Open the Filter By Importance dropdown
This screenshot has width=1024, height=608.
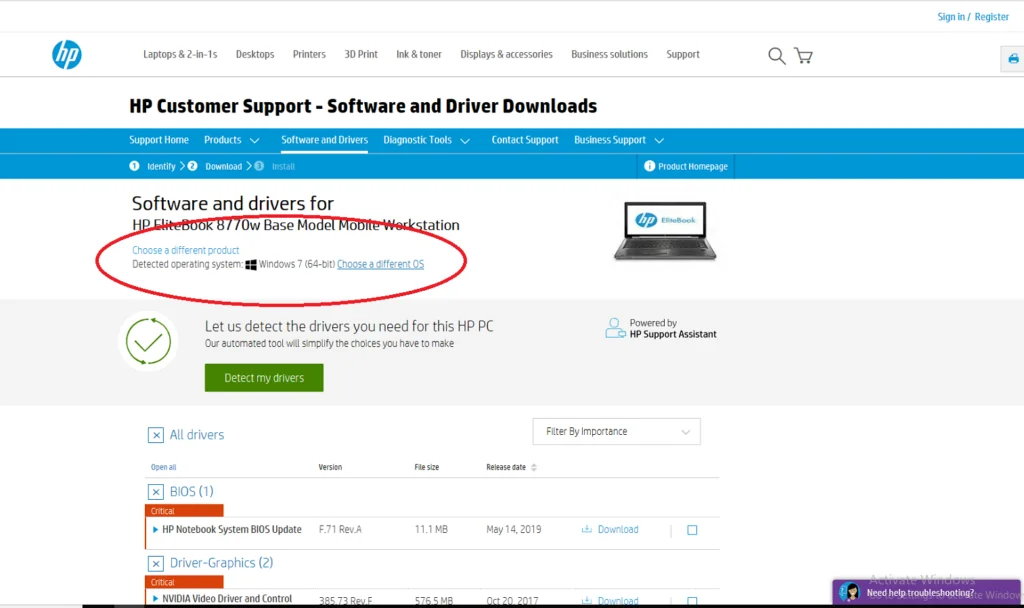click(x=616, y=432)
